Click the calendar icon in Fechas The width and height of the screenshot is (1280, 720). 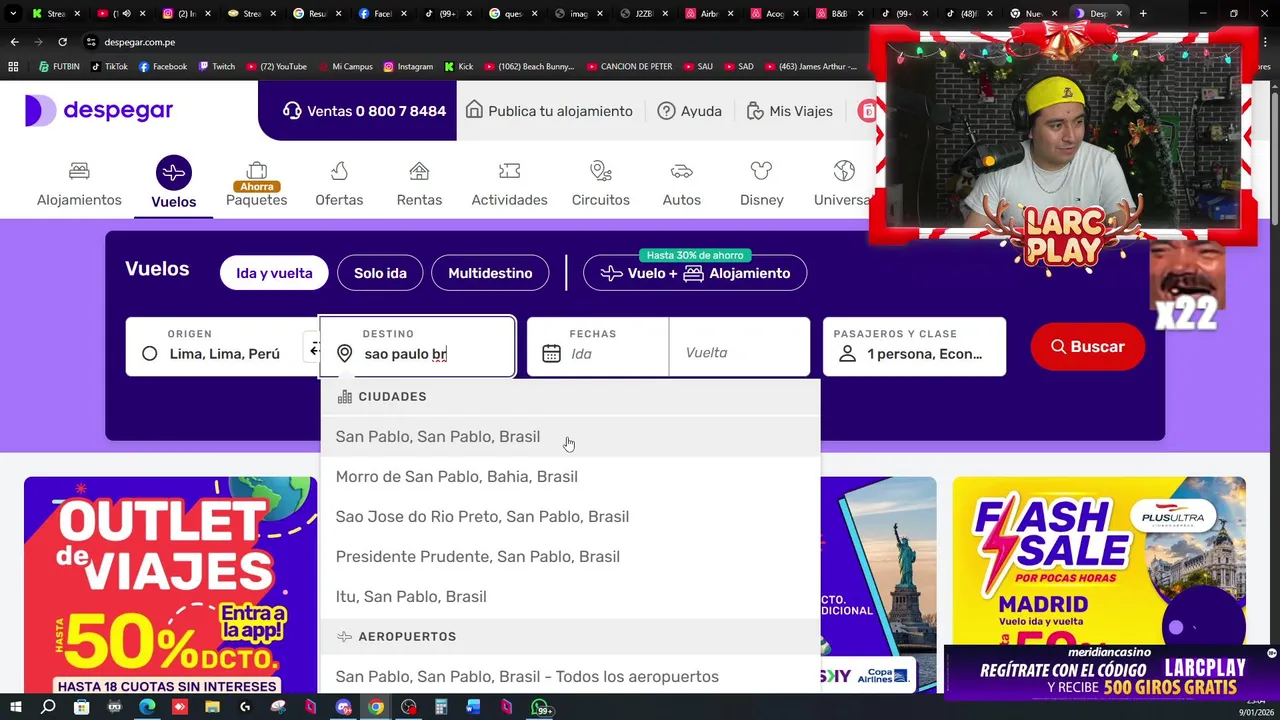coord(551,353)
